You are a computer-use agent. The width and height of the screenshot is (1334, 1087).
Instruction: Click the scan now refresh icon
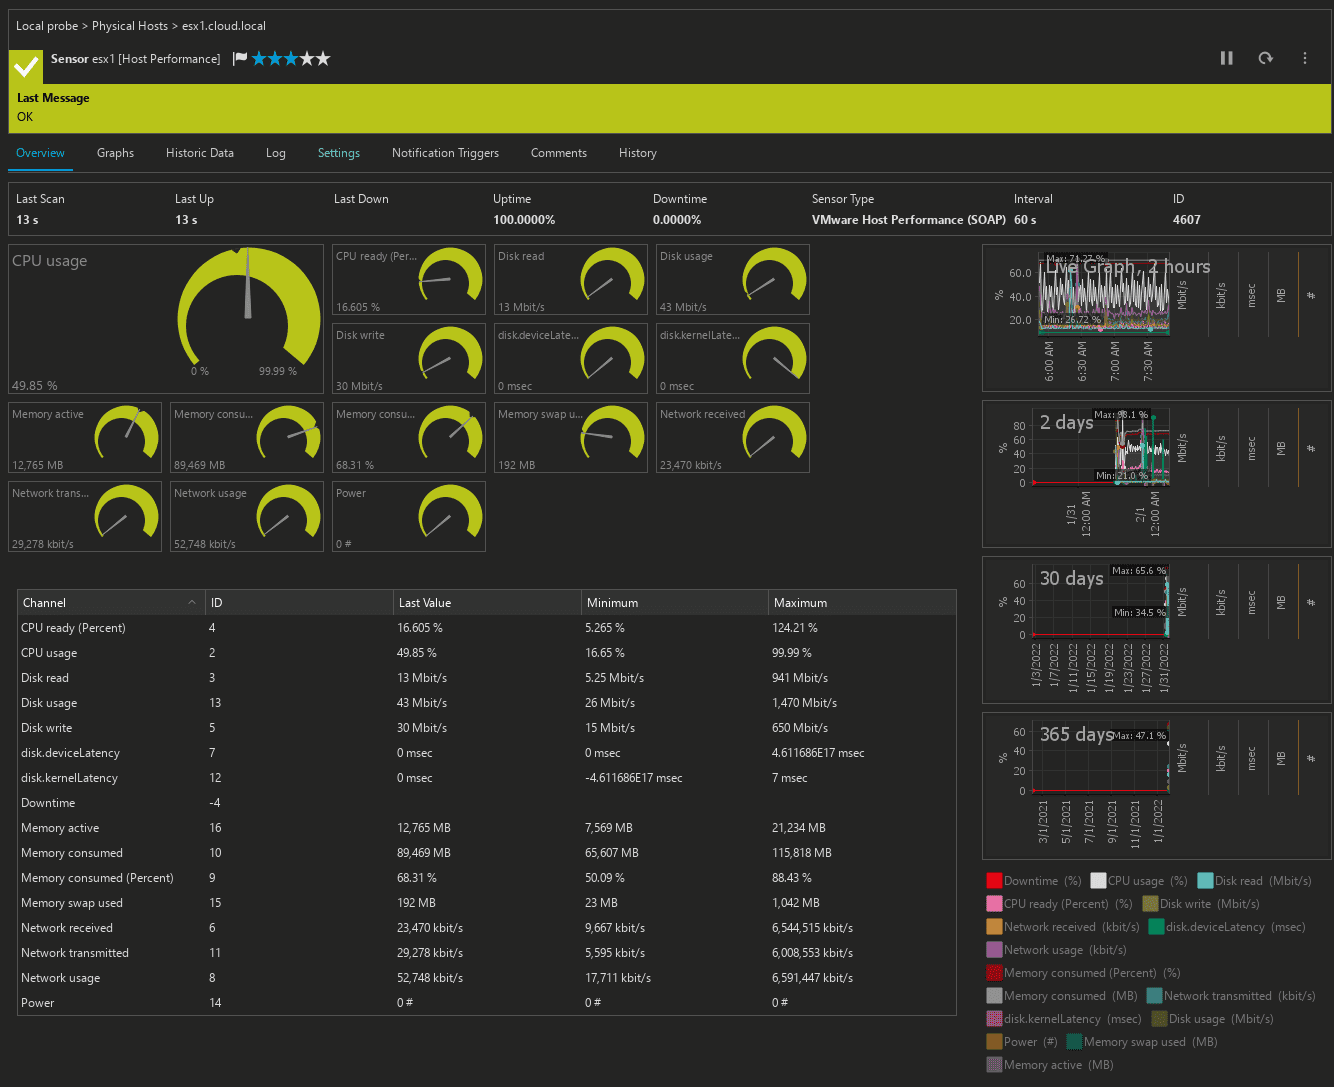point(1265,58)
